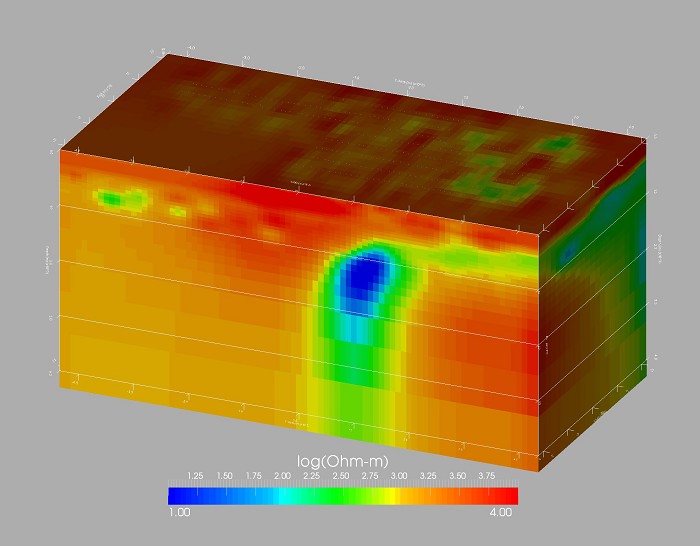Click the 1.00 minimum value label
This screenshot has height=546, width=700.
click(x=180, y=512)
